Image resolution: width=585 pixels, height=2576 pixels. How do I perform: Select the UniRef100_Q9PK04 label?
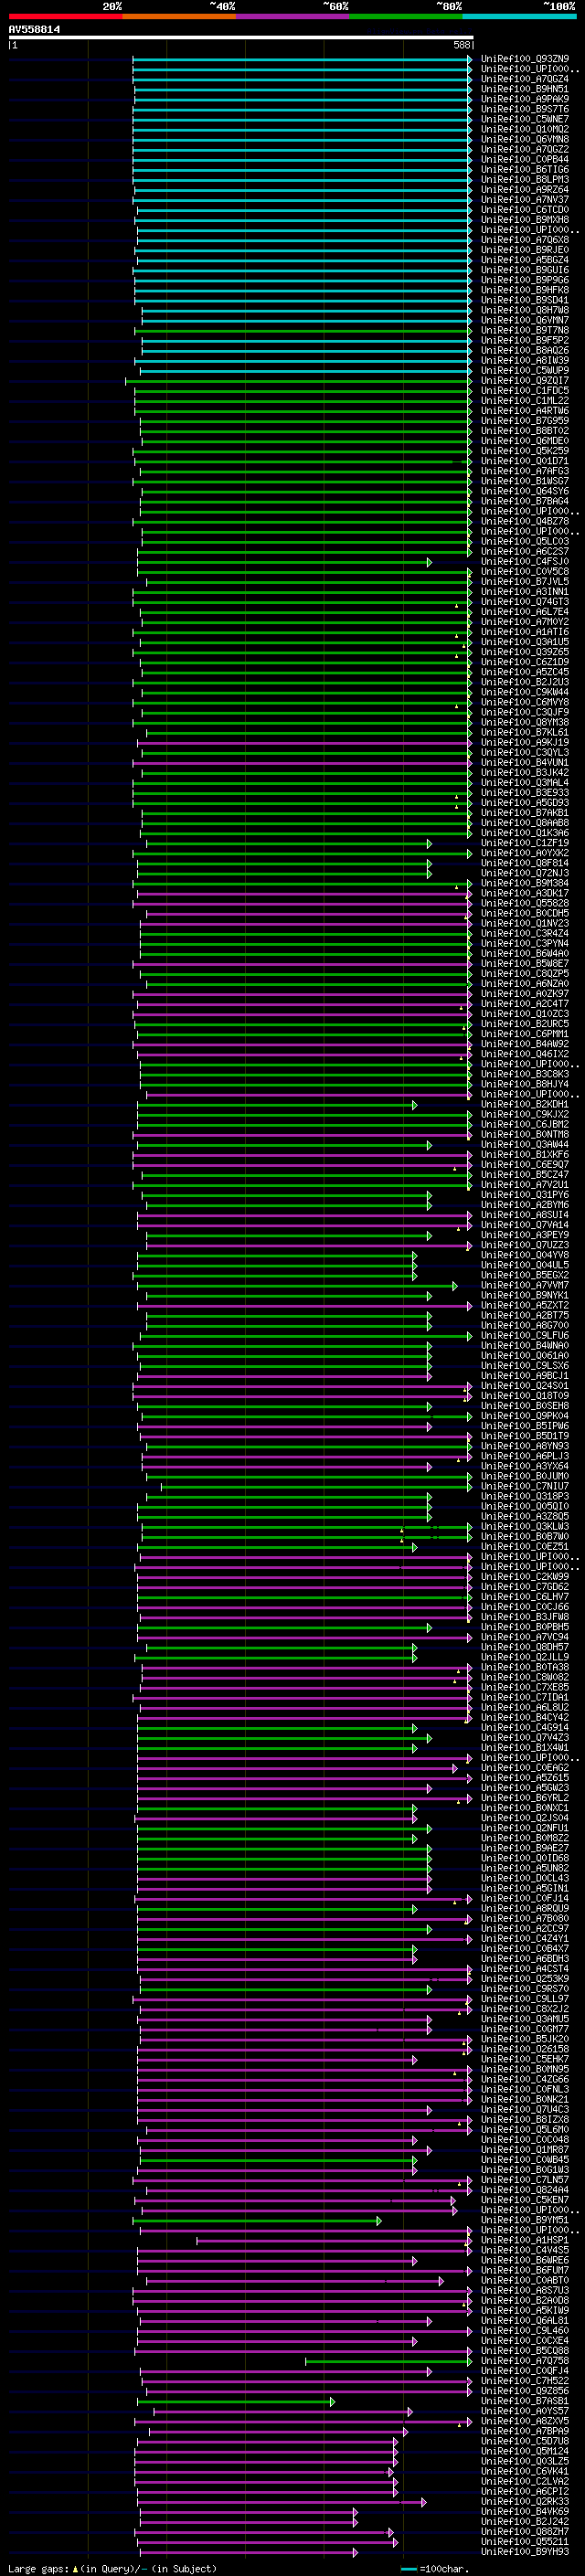point(525,1416)
